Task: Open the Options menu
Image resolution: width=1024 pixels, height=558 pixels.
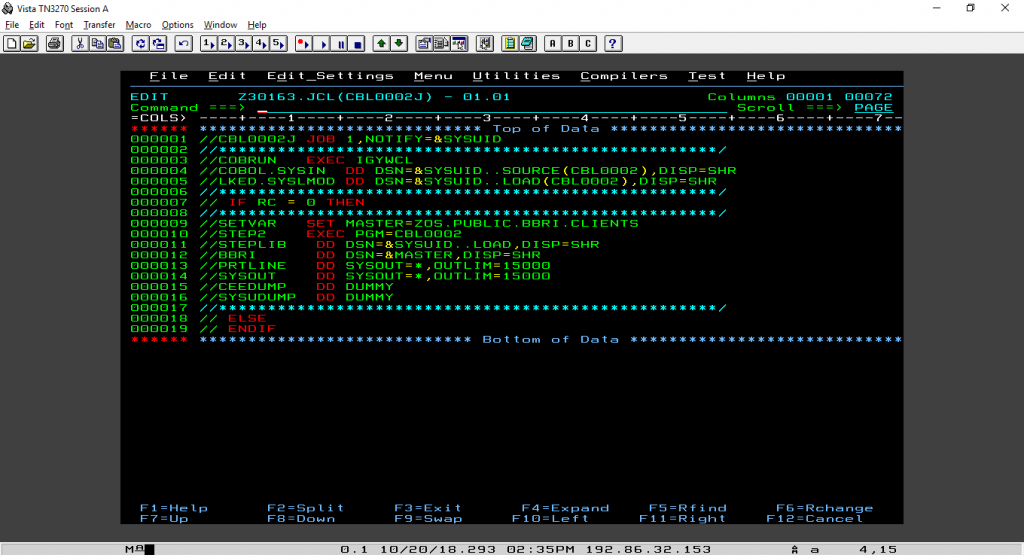Action: (178, 25)
